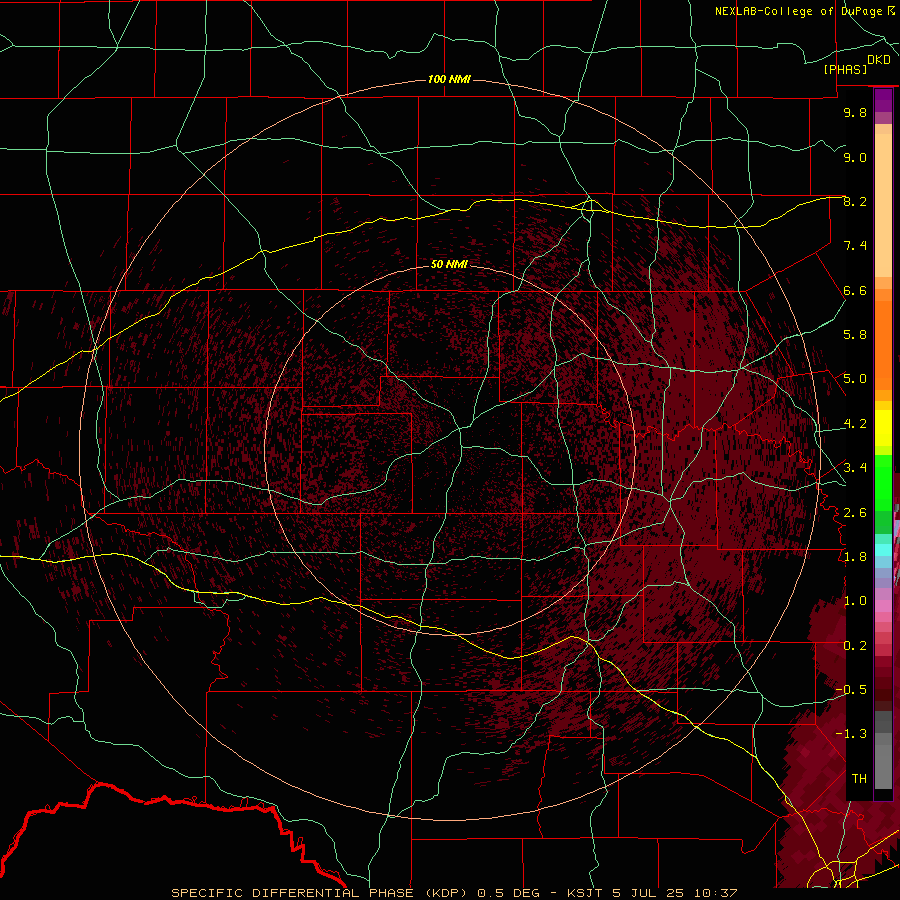
Task: Click the Specific Differential Phase KSJT caption
Action: [454, 893]
